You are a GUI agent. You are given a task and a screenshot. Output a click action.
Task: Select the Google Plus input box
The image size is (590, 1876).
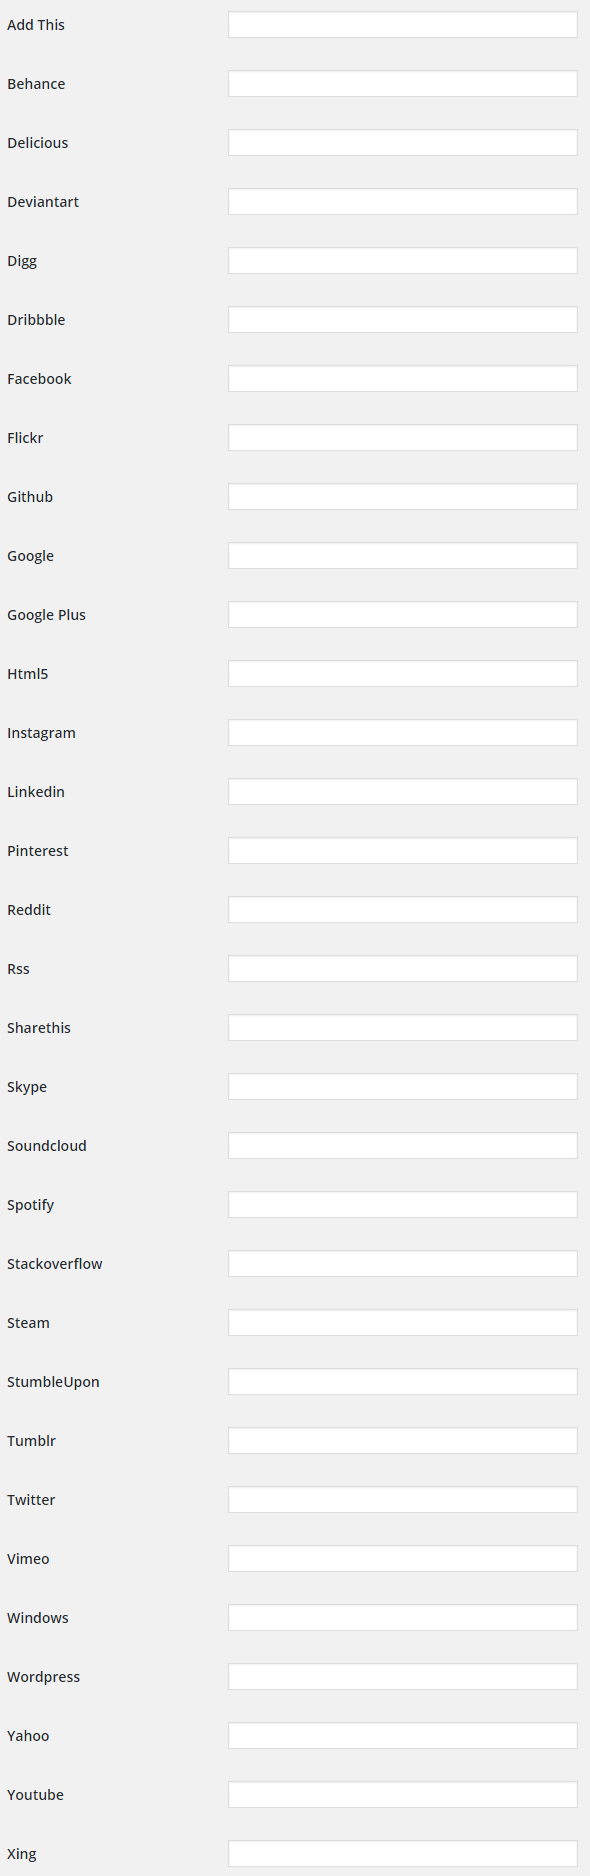tap(402, 614)
